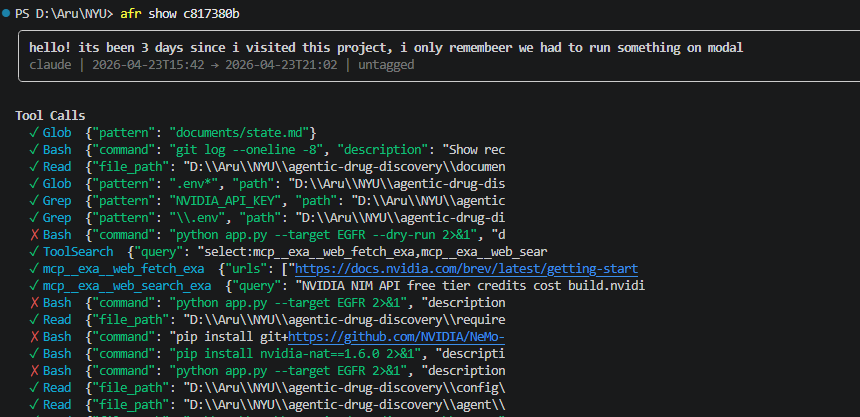
Task: Click the 'hello! its been 3 days' message
Action: point(386,48)
